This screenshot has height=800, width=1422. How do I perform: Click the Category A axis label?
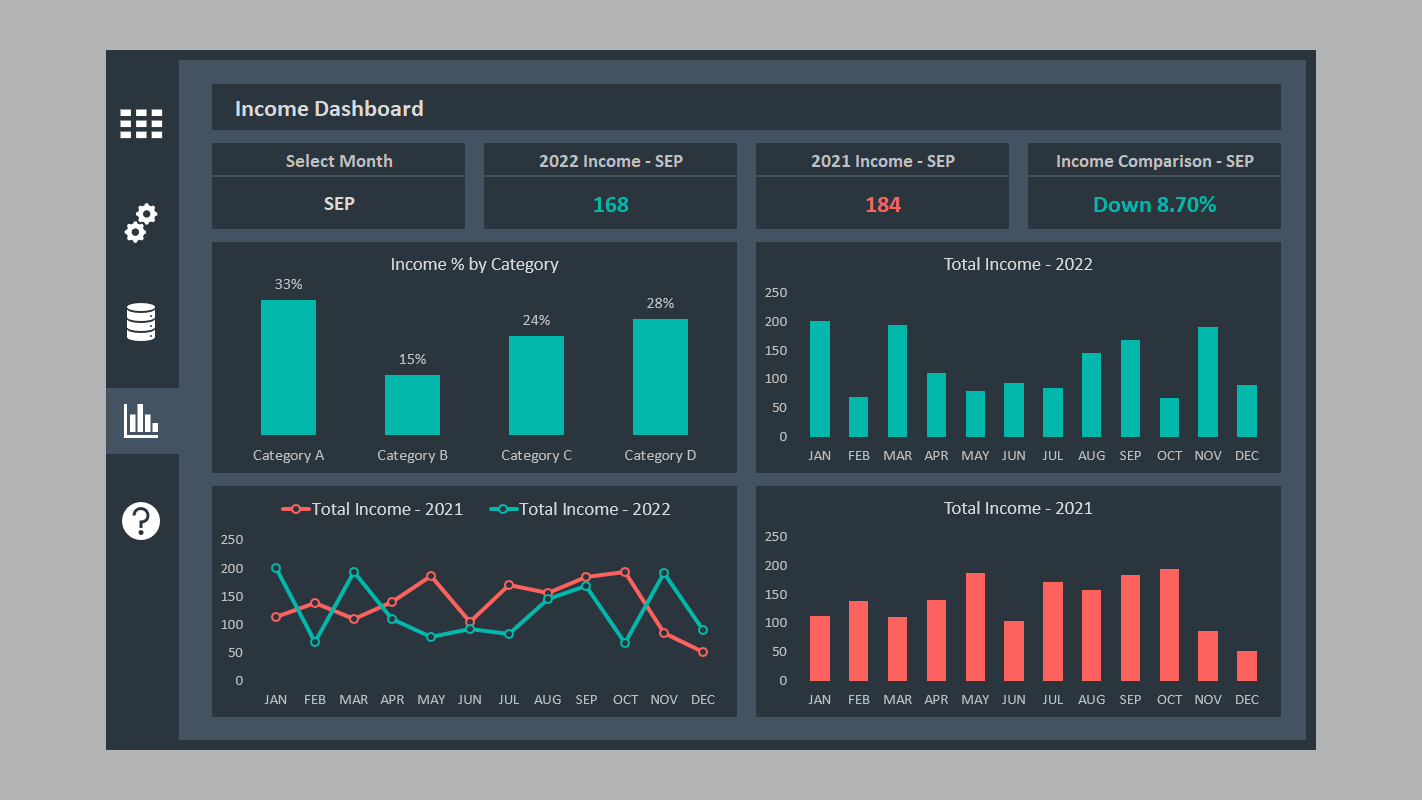coord(288,455)
